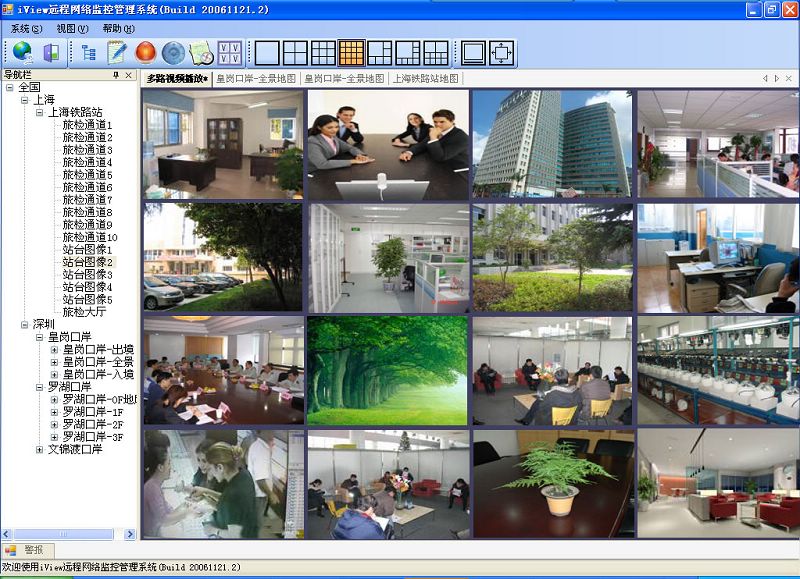
Task: Expand the 皇岗口岸-出境 tree node
Action: [54, 350]
